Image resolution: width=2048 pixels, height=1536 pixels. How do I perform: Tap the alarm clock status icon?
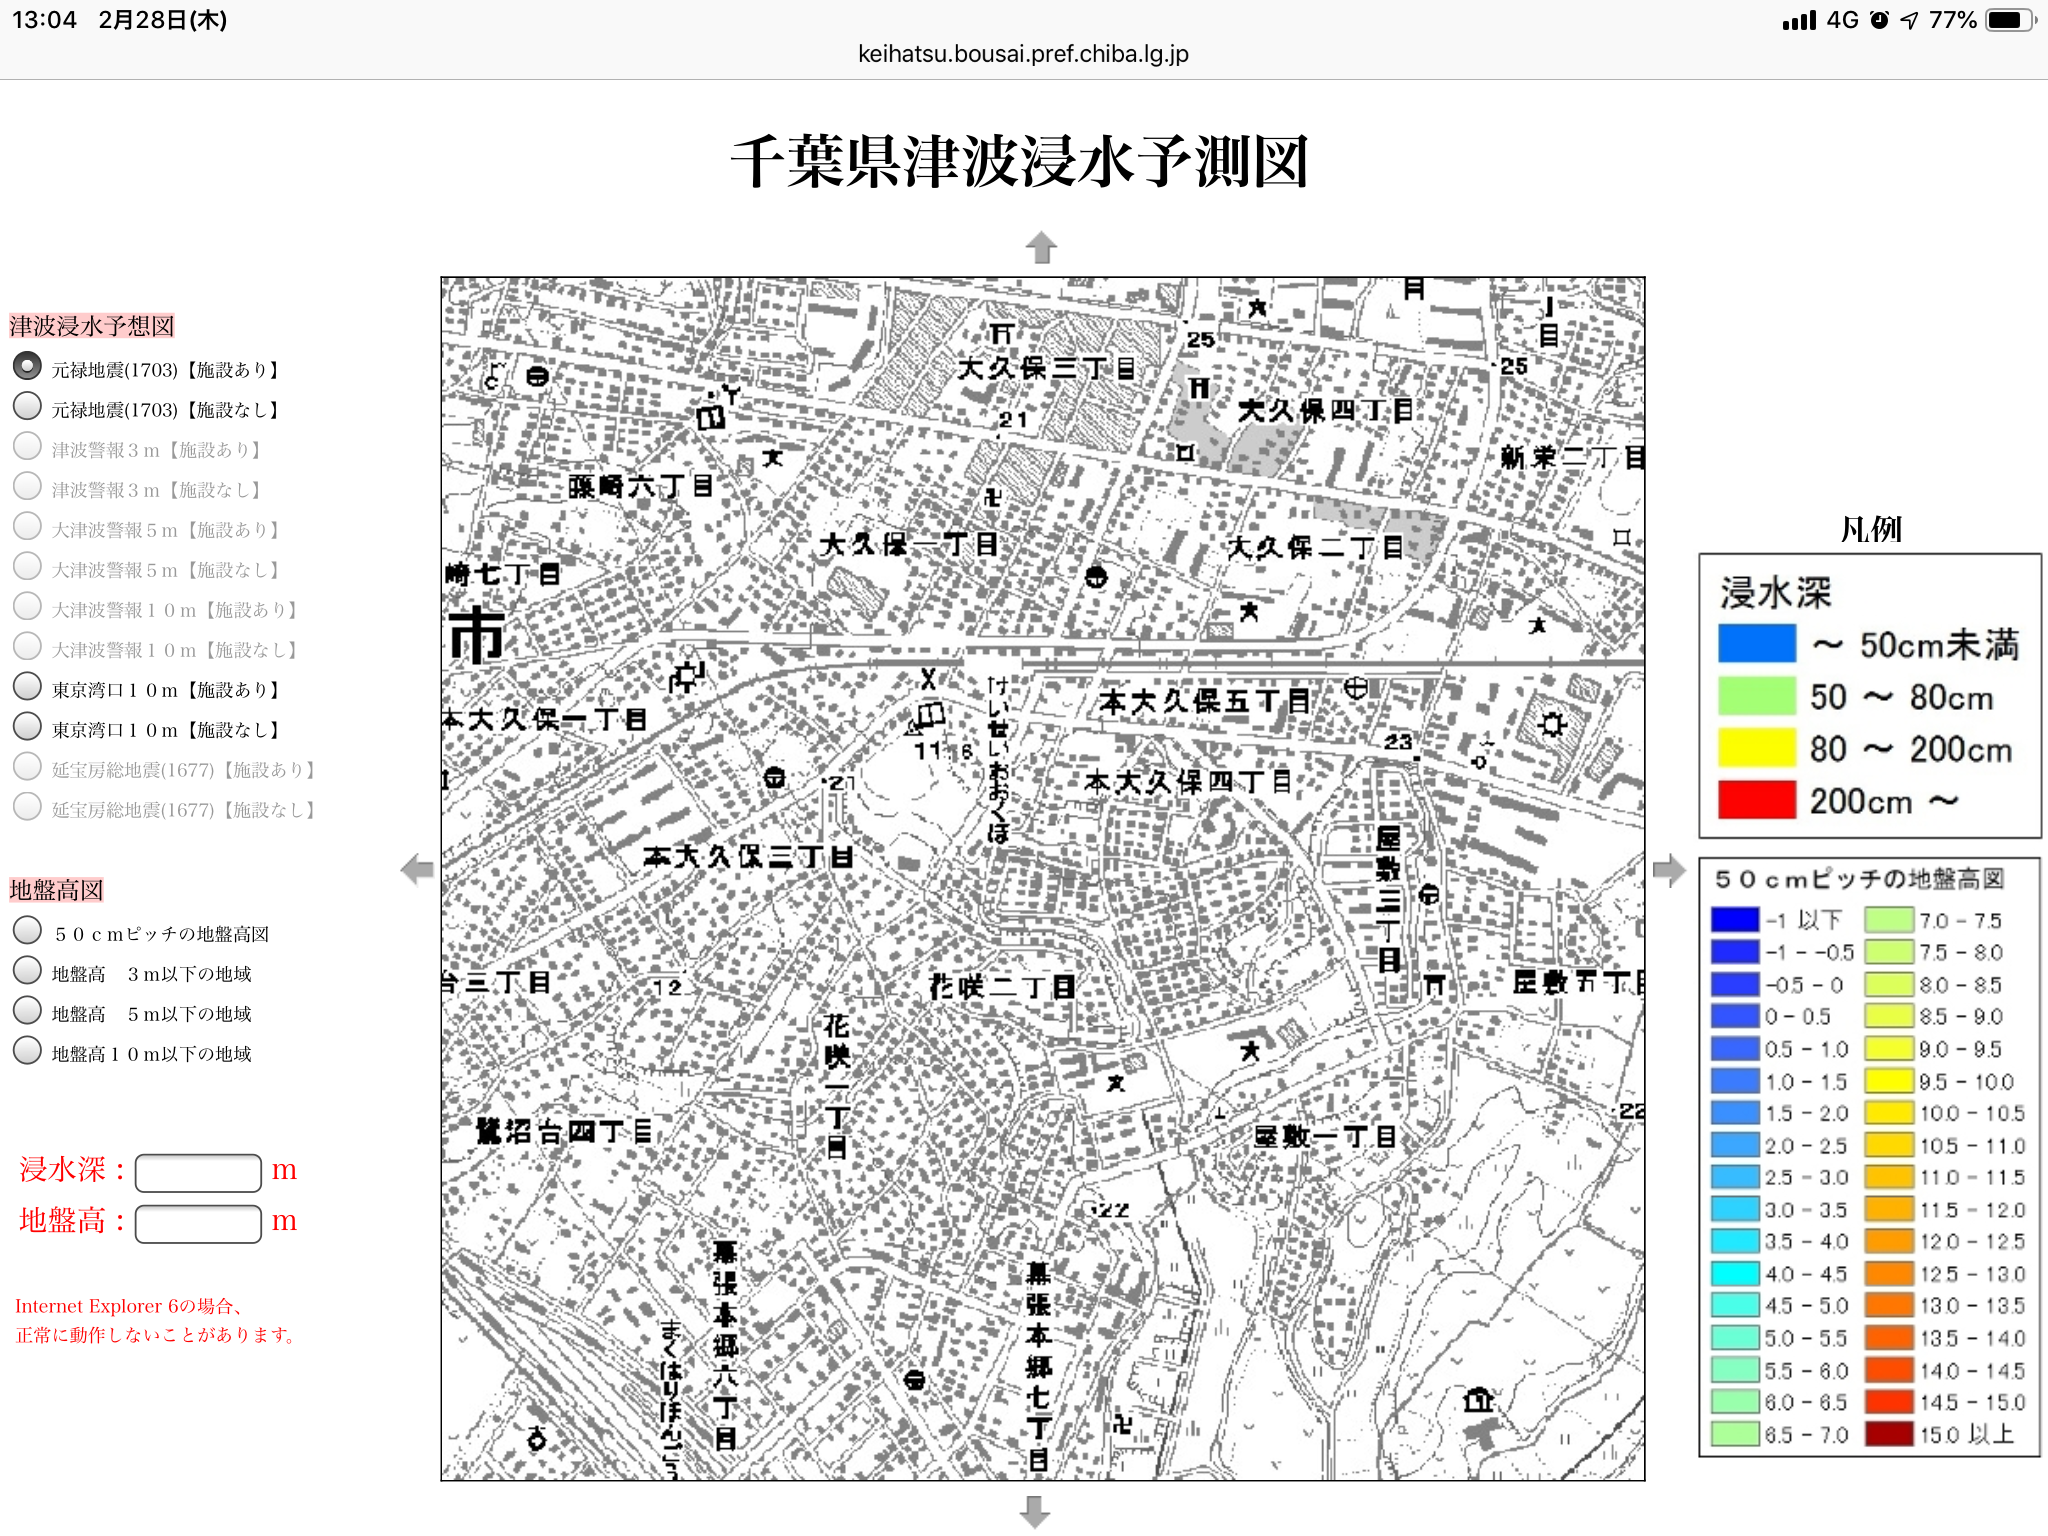(1879, 20)
